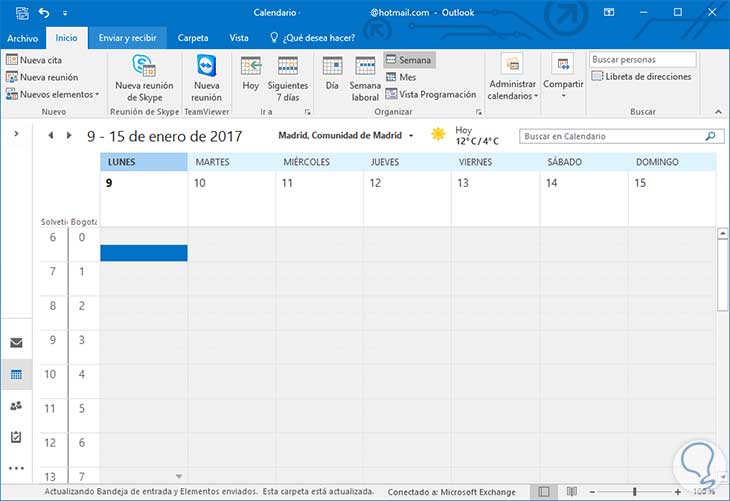Click the calendar scrollbar up arrow

click(723, 233)
